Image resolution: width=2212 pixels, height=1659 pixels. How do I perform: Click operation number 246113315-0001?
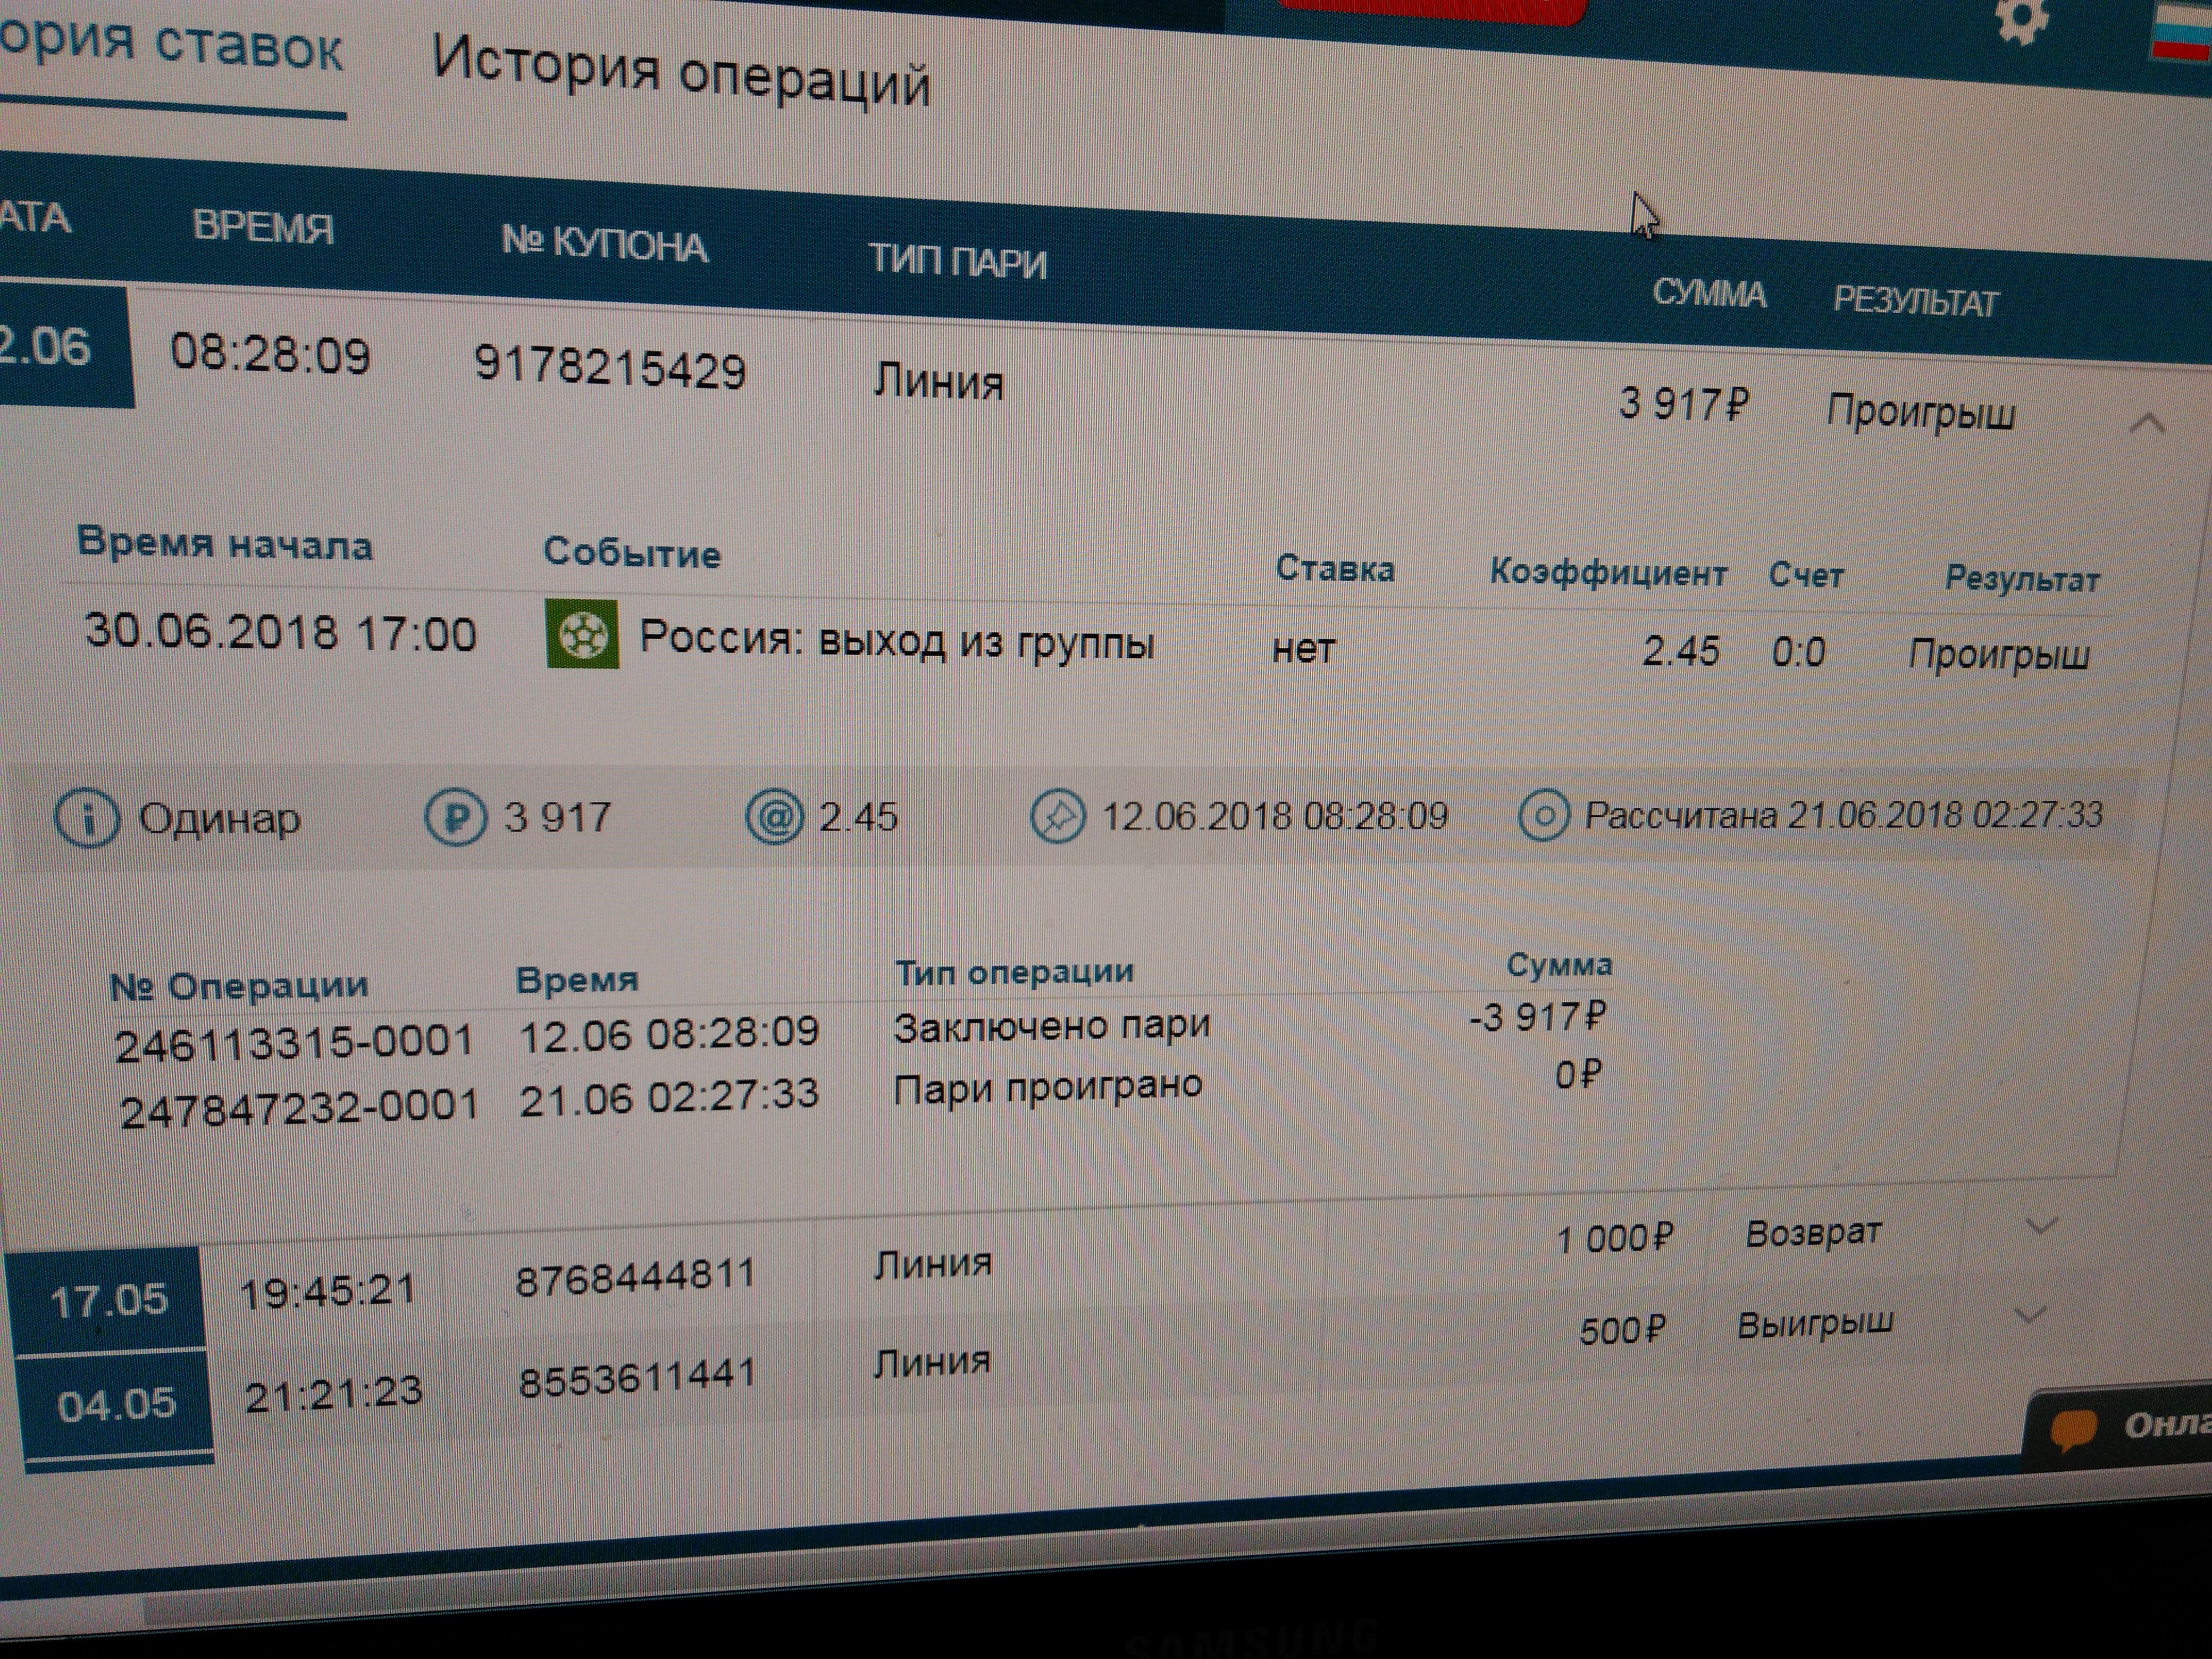[x=293, y=1043]
